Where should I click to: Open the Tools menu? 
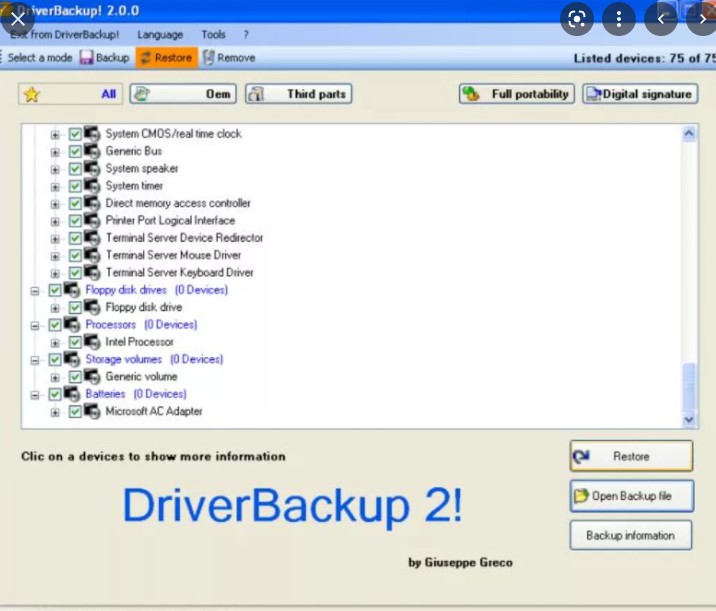point(213,35)
